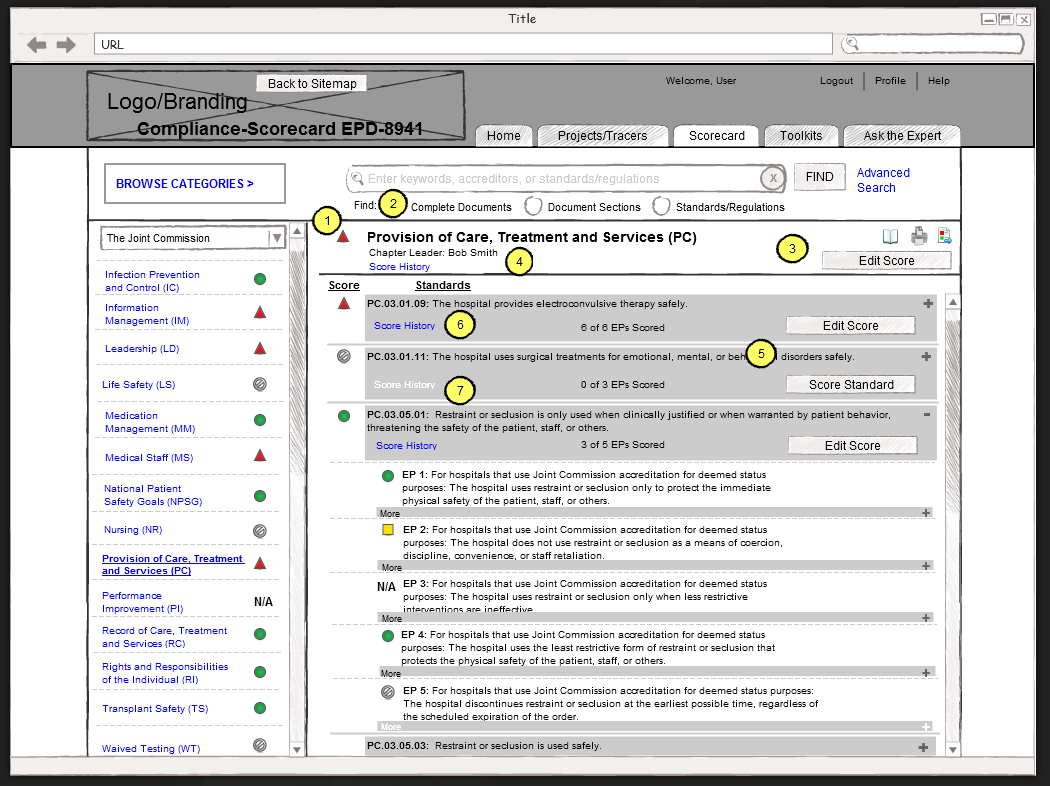The height and width of the screenshot is (786, 1050).
Task: Click the FIND button
Action: [820, 177]
